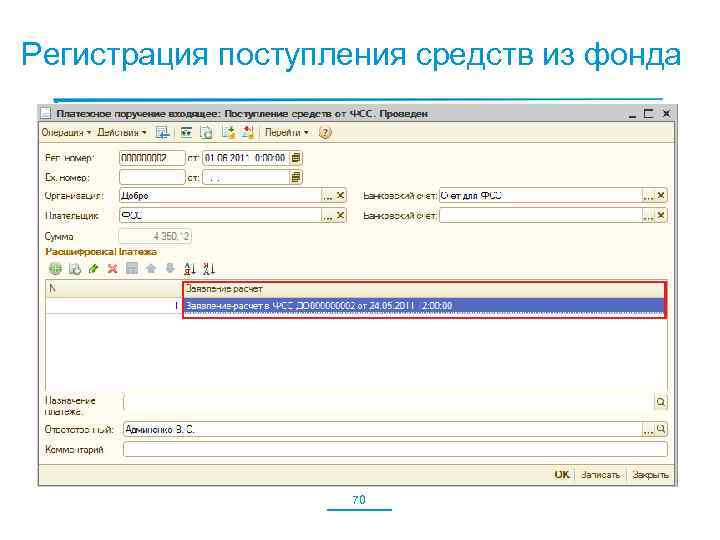Copy row in payment breakdown toolbar
The image size is (720, 540).
coord(75,269)
